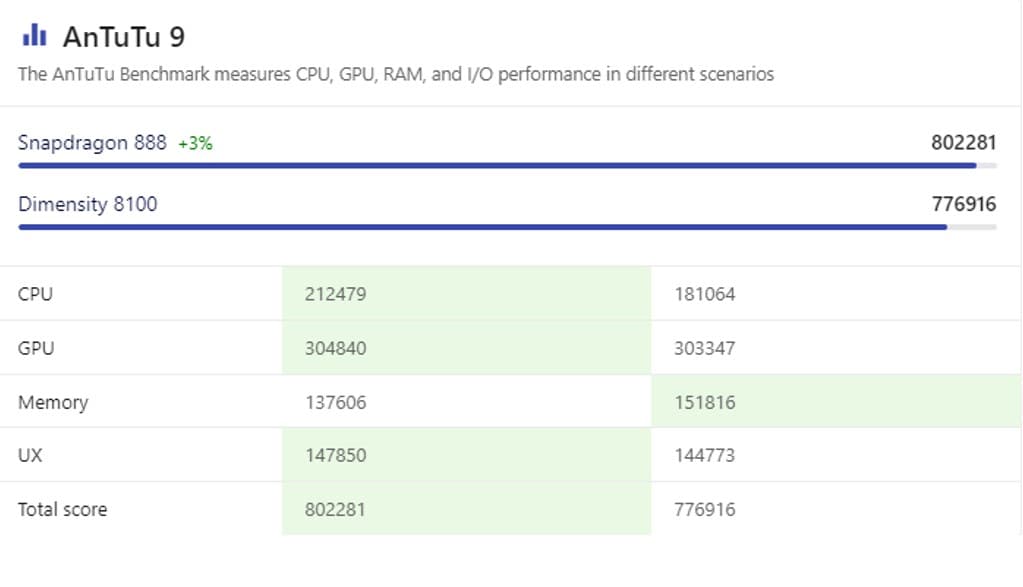
Task: Click the AnTuTu 9 heading
Action: click(124, 37)
